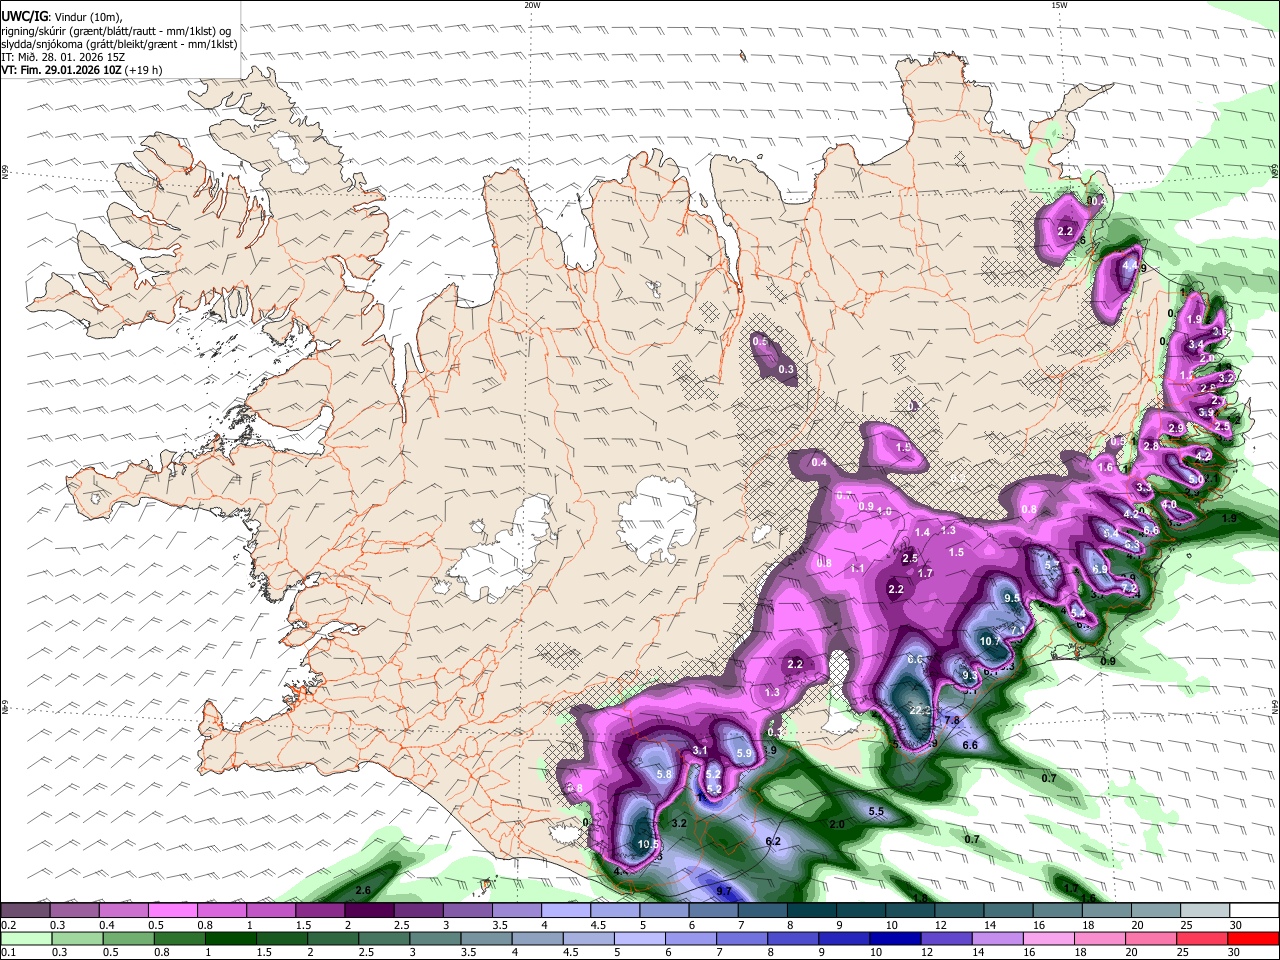Click the '2.0' rain value offshore southeast
The image size is (1280, 960).
tap(837, 824)
